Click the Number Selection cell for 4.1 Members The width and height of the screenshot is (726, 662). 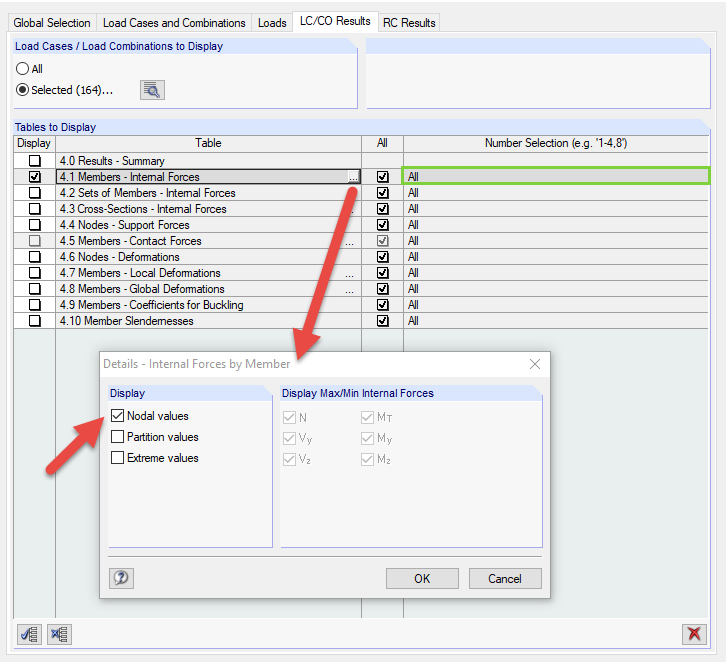(x=556, y=176)
